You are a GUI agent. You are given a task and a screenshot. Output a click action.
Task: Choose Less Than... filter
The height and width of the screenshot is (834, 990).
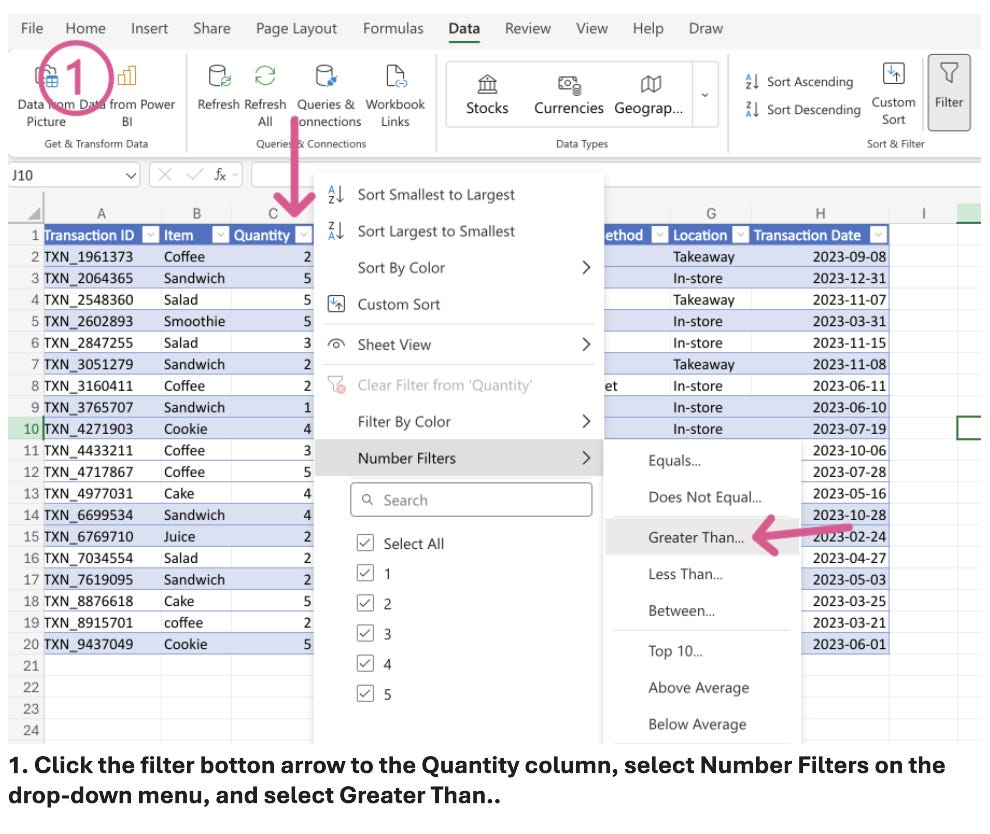pos(685,574)
